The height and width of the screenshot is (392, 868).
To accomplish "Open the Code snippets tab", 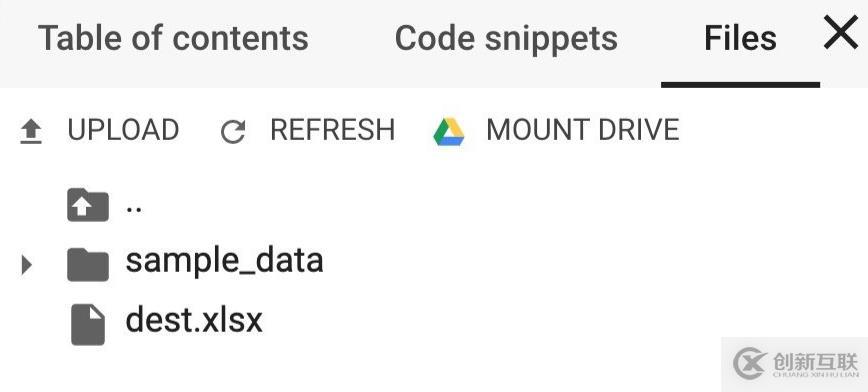I will (x=506, y=38).
